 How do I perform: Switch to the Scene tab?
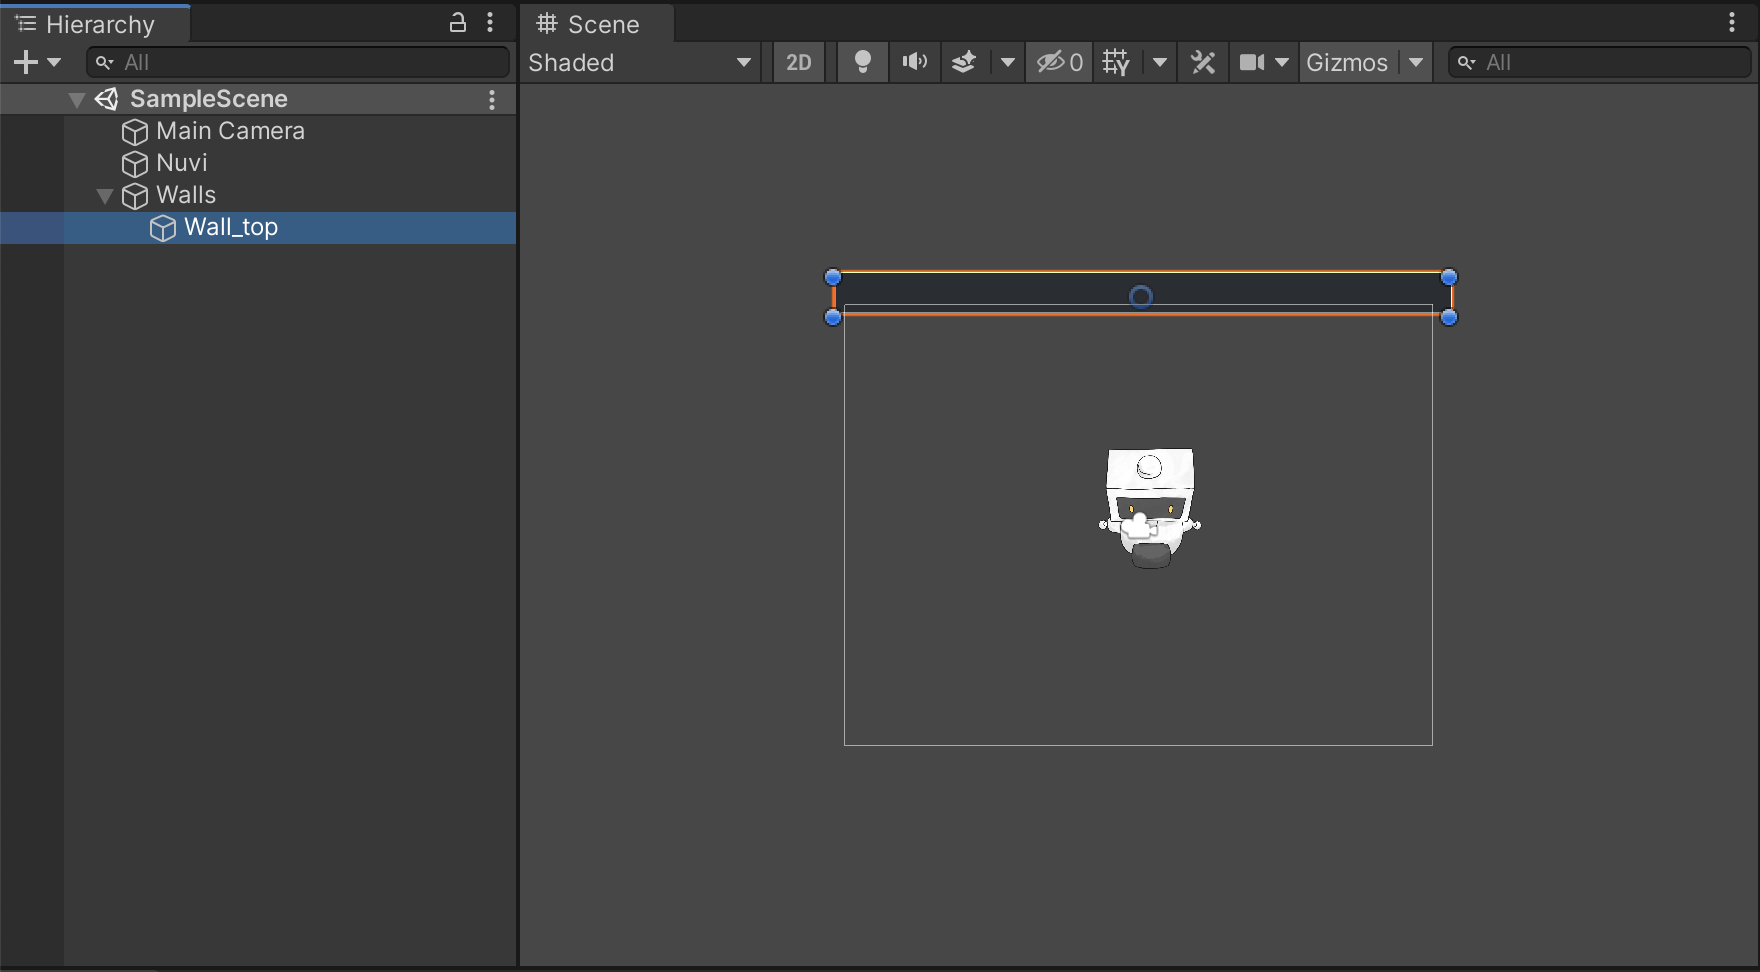[x=589, y=24]
